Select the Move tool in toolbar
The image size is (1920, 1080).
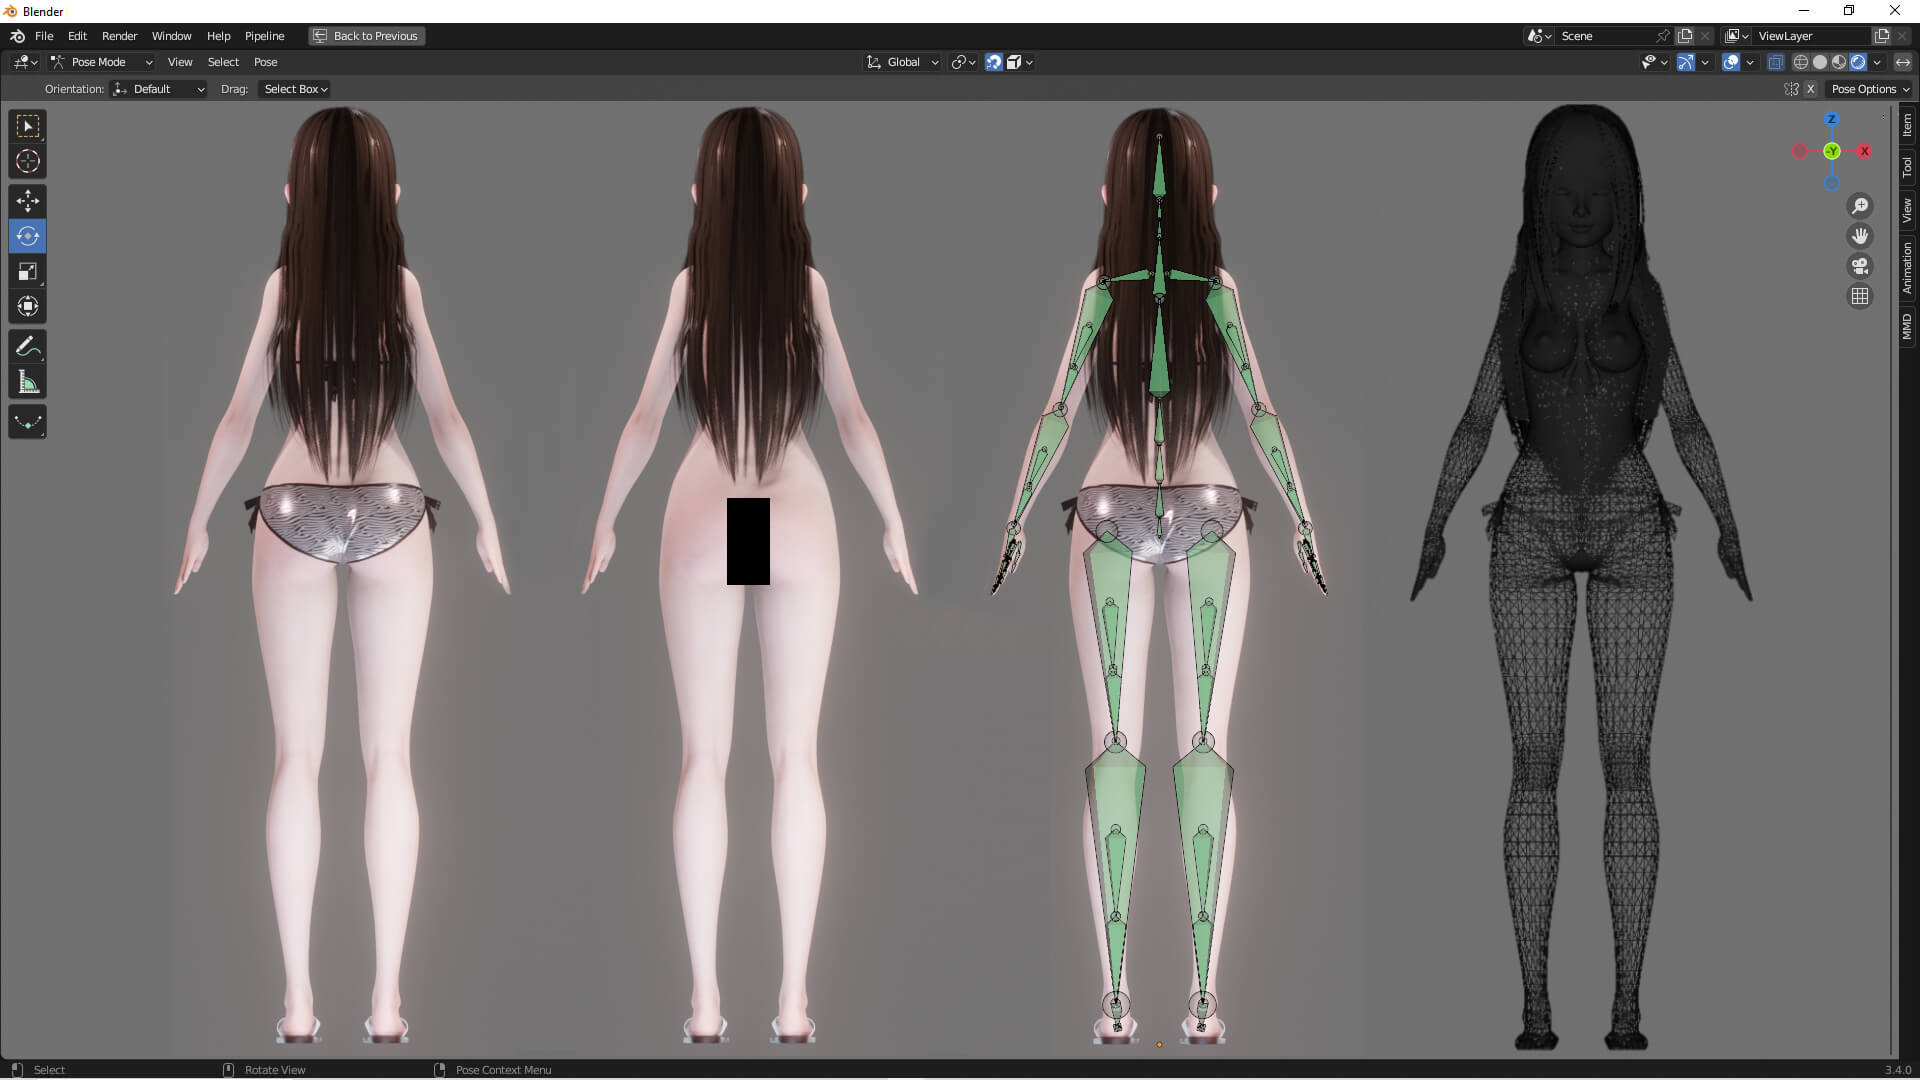coord(27,201)
